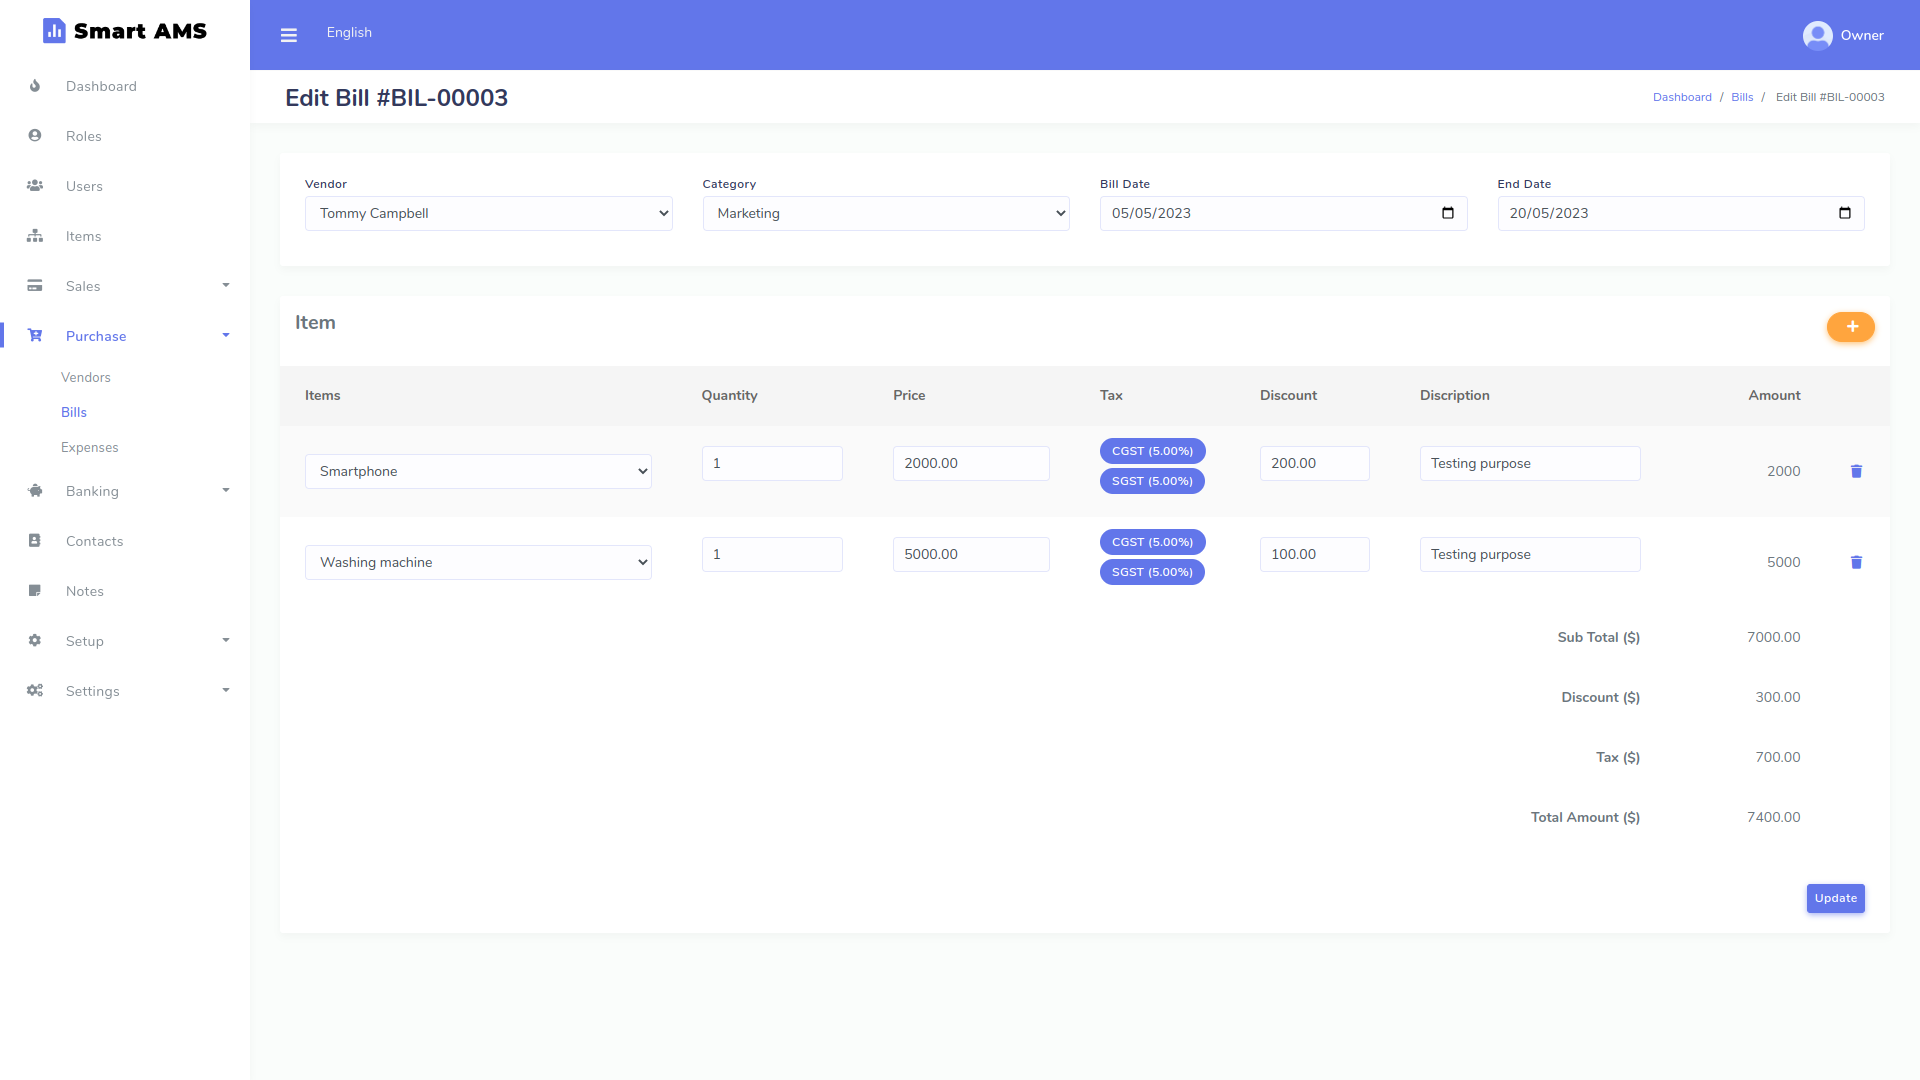1920x1080 pixels.
Task: Select the Banking icon in the sidebar
Action: (35, 491)
